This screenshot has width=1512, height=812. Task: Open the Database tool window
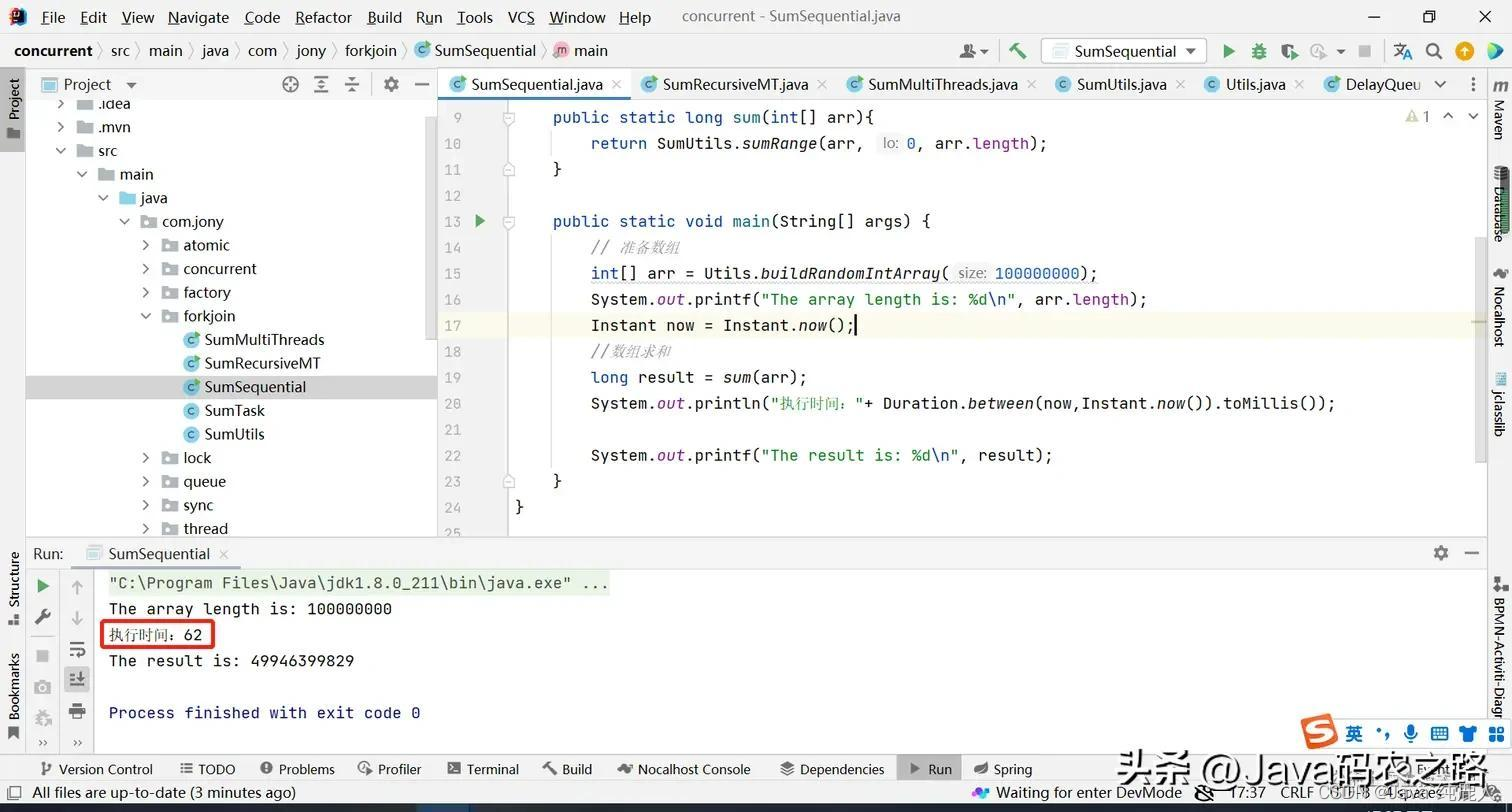pyautogui.click(x=1499, y=204)
